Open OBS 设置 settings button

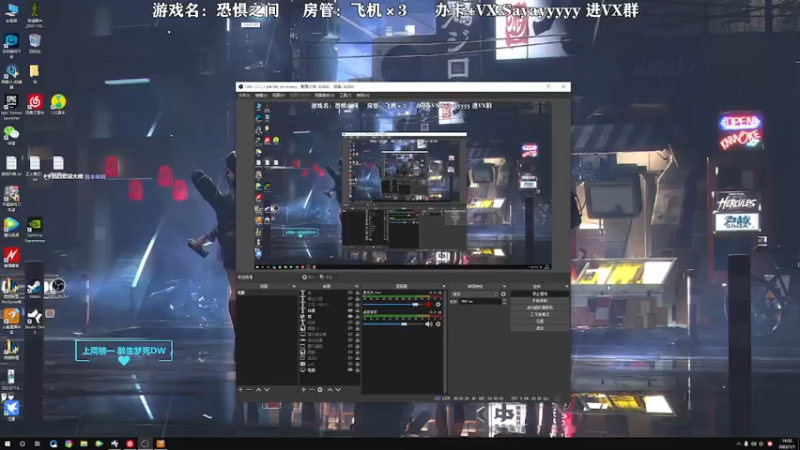(x=540, y=321)
